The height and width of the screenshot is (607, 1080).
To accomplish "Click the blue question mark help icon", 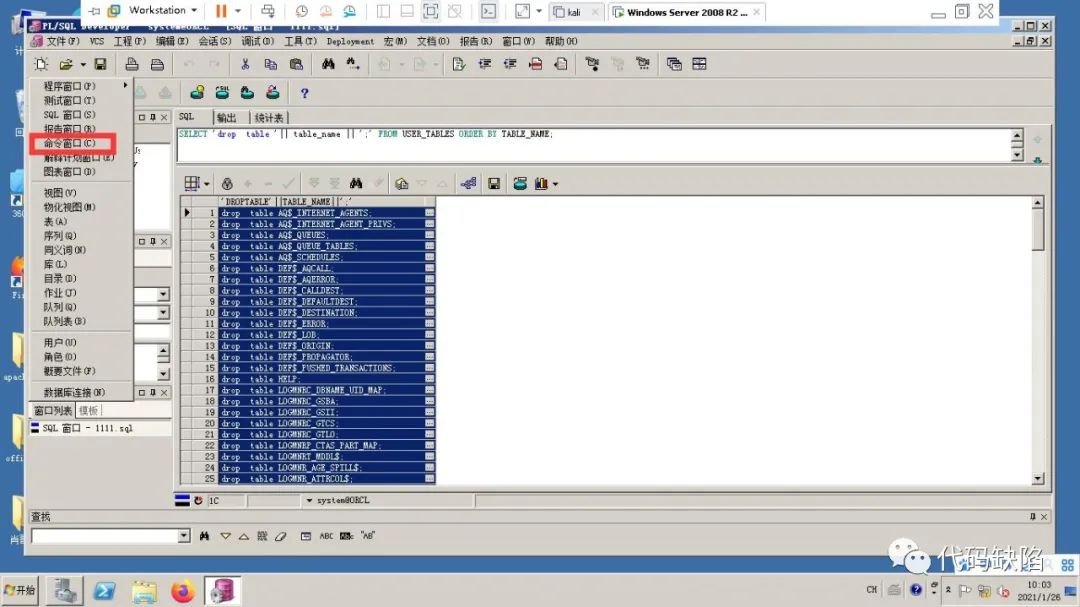I will point(304,93).
